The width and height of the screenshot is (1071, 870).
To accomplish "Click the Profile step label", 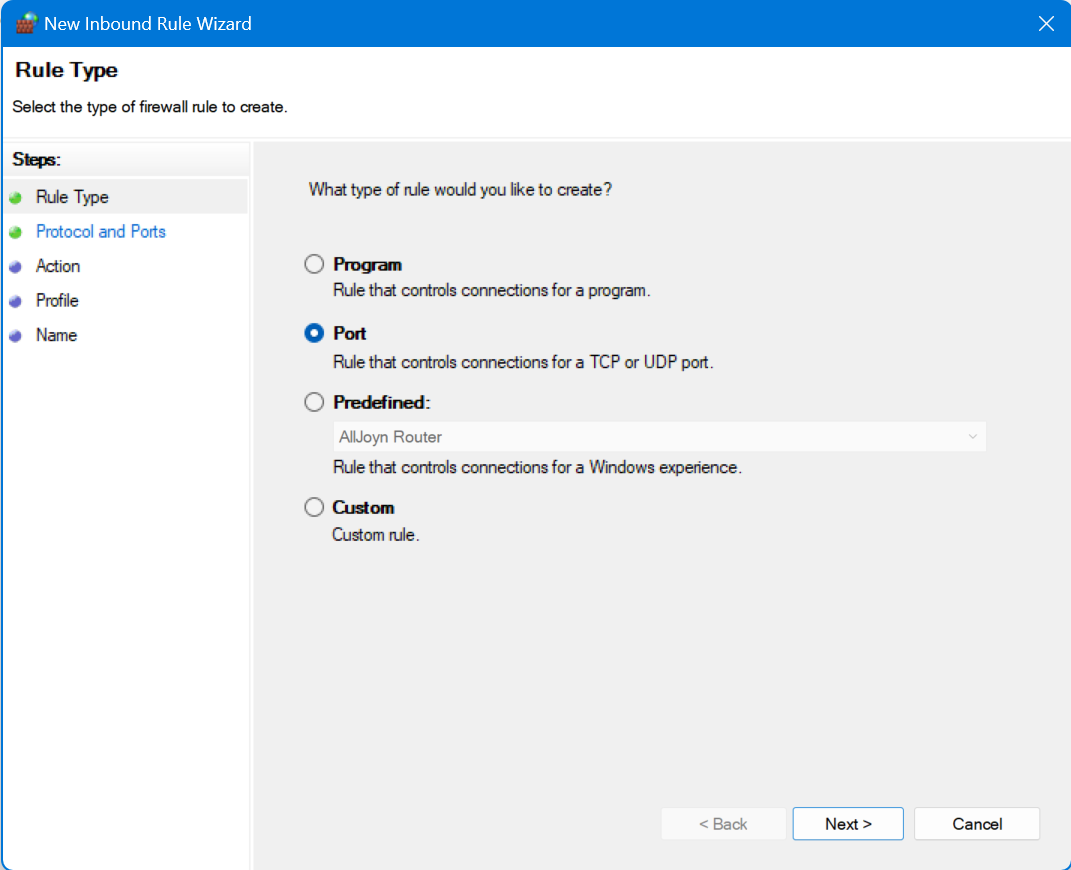I will point(57,301).
